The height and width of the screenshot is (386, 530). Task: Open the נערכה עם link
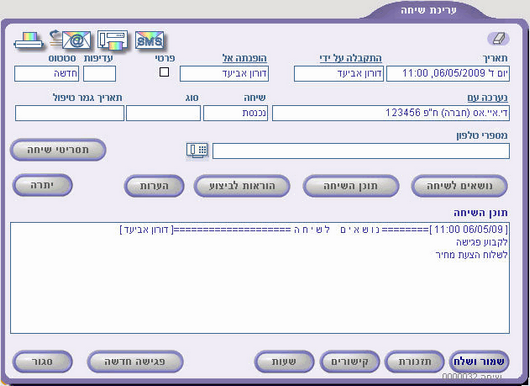click(x=487, y=98)
